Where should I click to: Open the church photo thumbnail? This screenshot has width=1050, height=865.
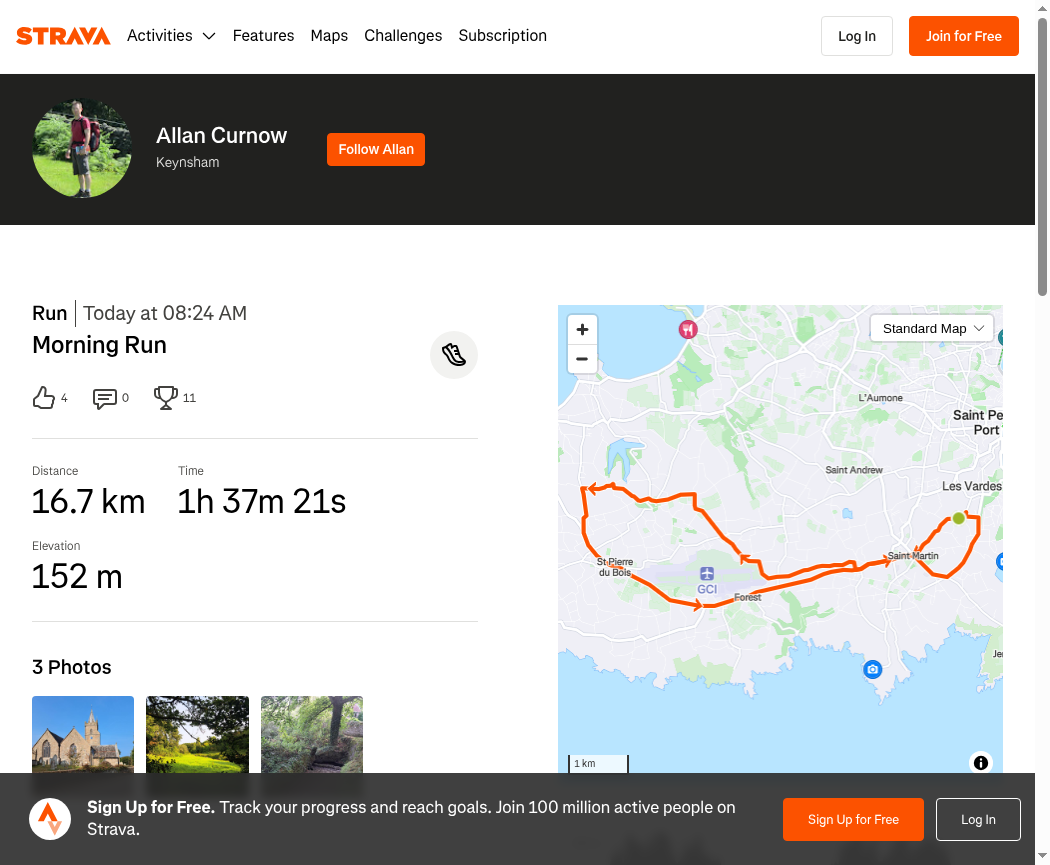click(83, 734)
